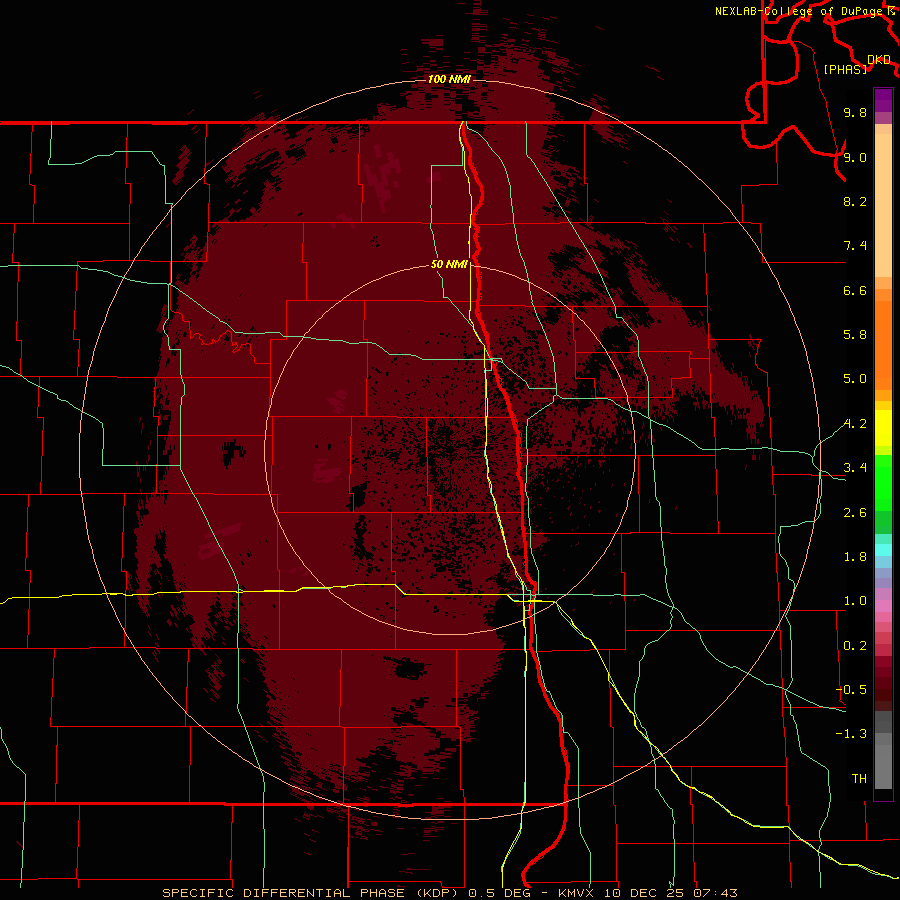Click the 9.0 value on color scale
Image resolution: width=900 pixels, height=900 pixels.
coord(855,157)
